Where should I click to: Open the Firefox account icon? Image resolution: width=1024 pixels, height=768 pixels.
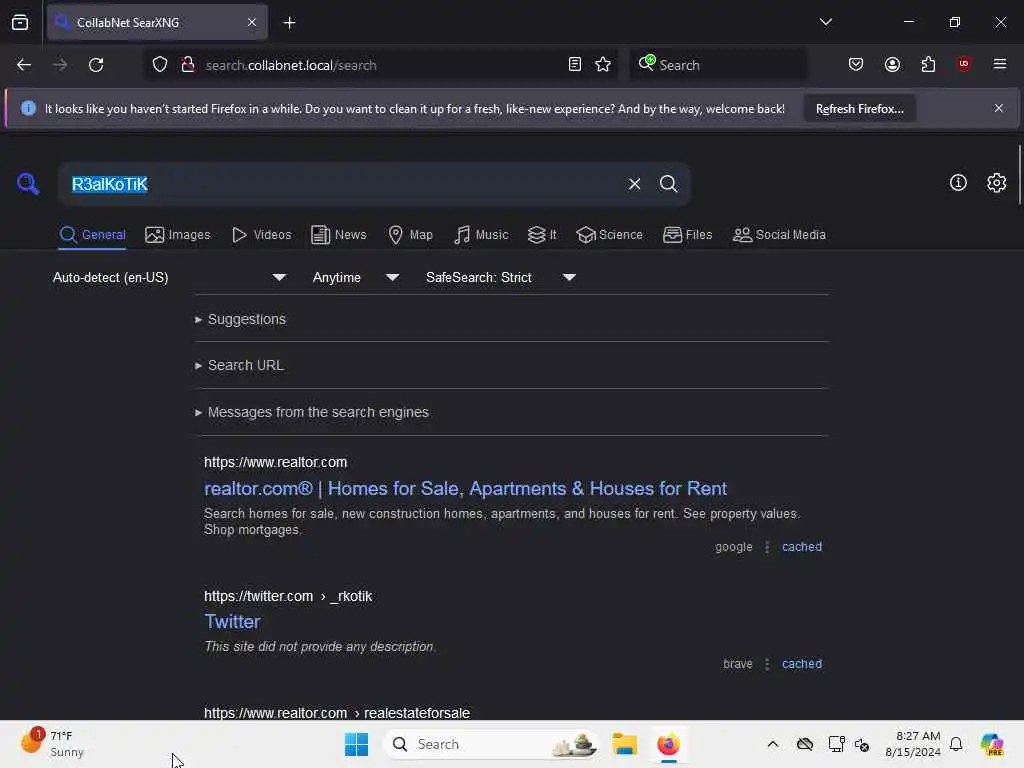[892, 65]
